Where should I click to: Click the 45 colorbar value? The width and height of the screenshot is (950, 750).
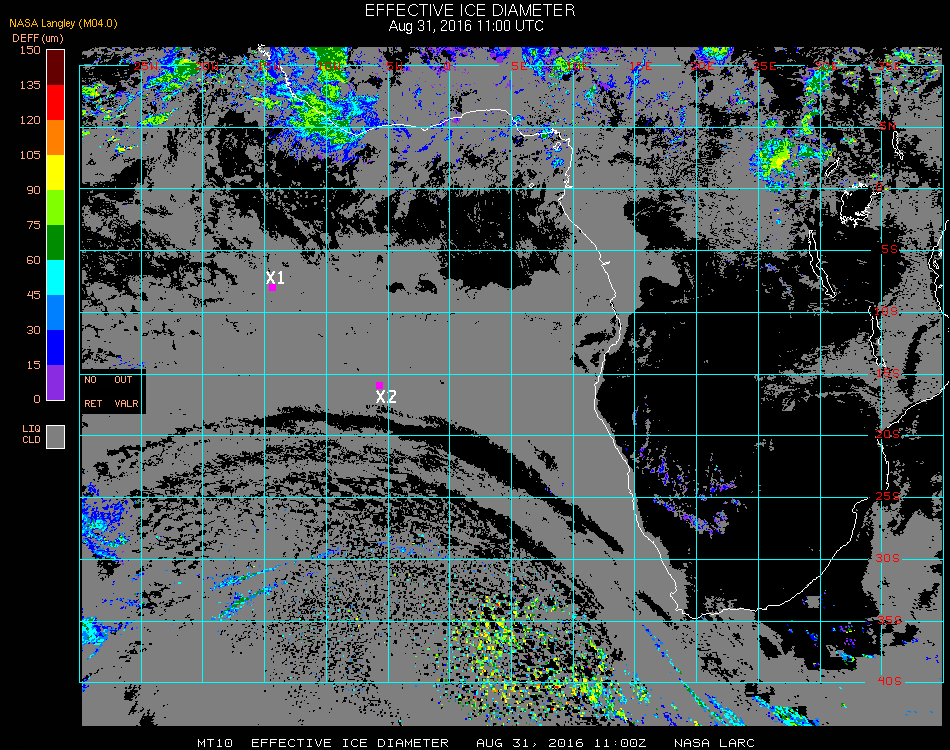click(x=33, y=295)
